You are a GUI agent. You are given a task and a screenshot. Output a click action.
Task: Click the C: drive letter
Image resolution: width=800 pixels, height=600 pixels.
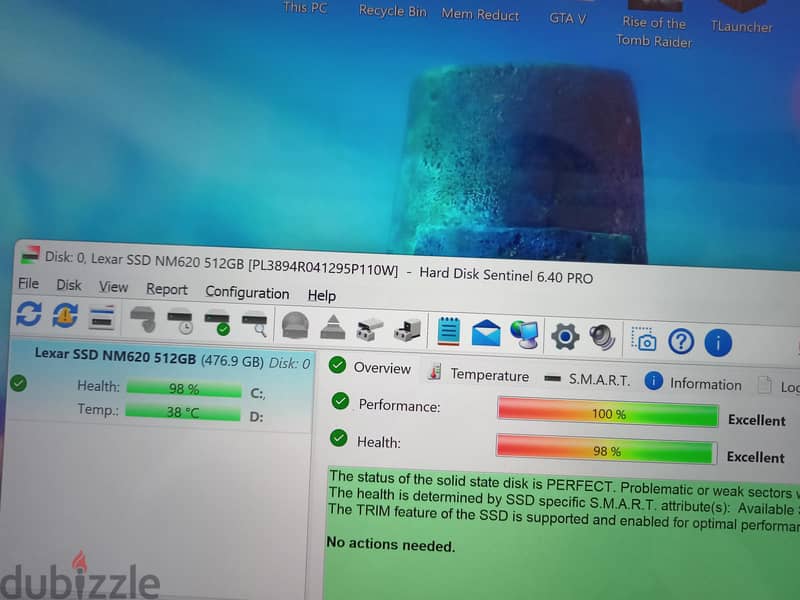pyautogui.click(x=258, y=393)
